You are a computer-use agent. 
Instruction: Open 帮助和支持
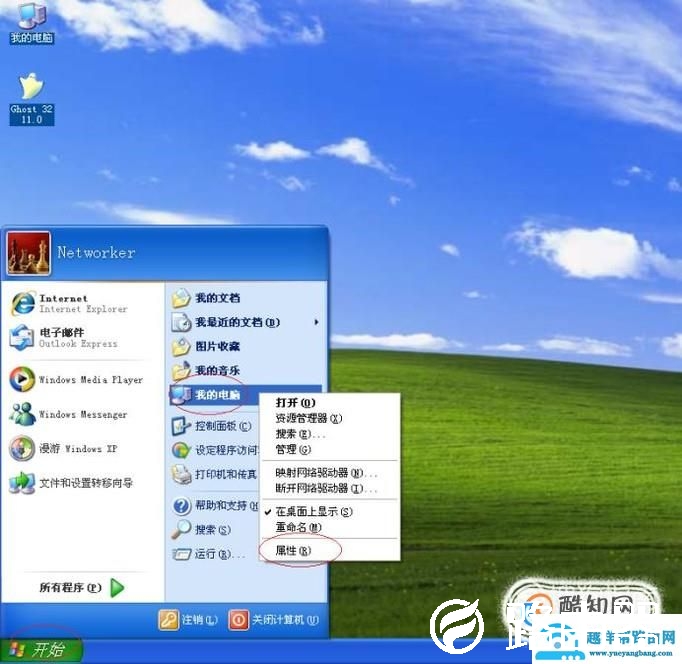pyautogui.click(x=215, y=506)
